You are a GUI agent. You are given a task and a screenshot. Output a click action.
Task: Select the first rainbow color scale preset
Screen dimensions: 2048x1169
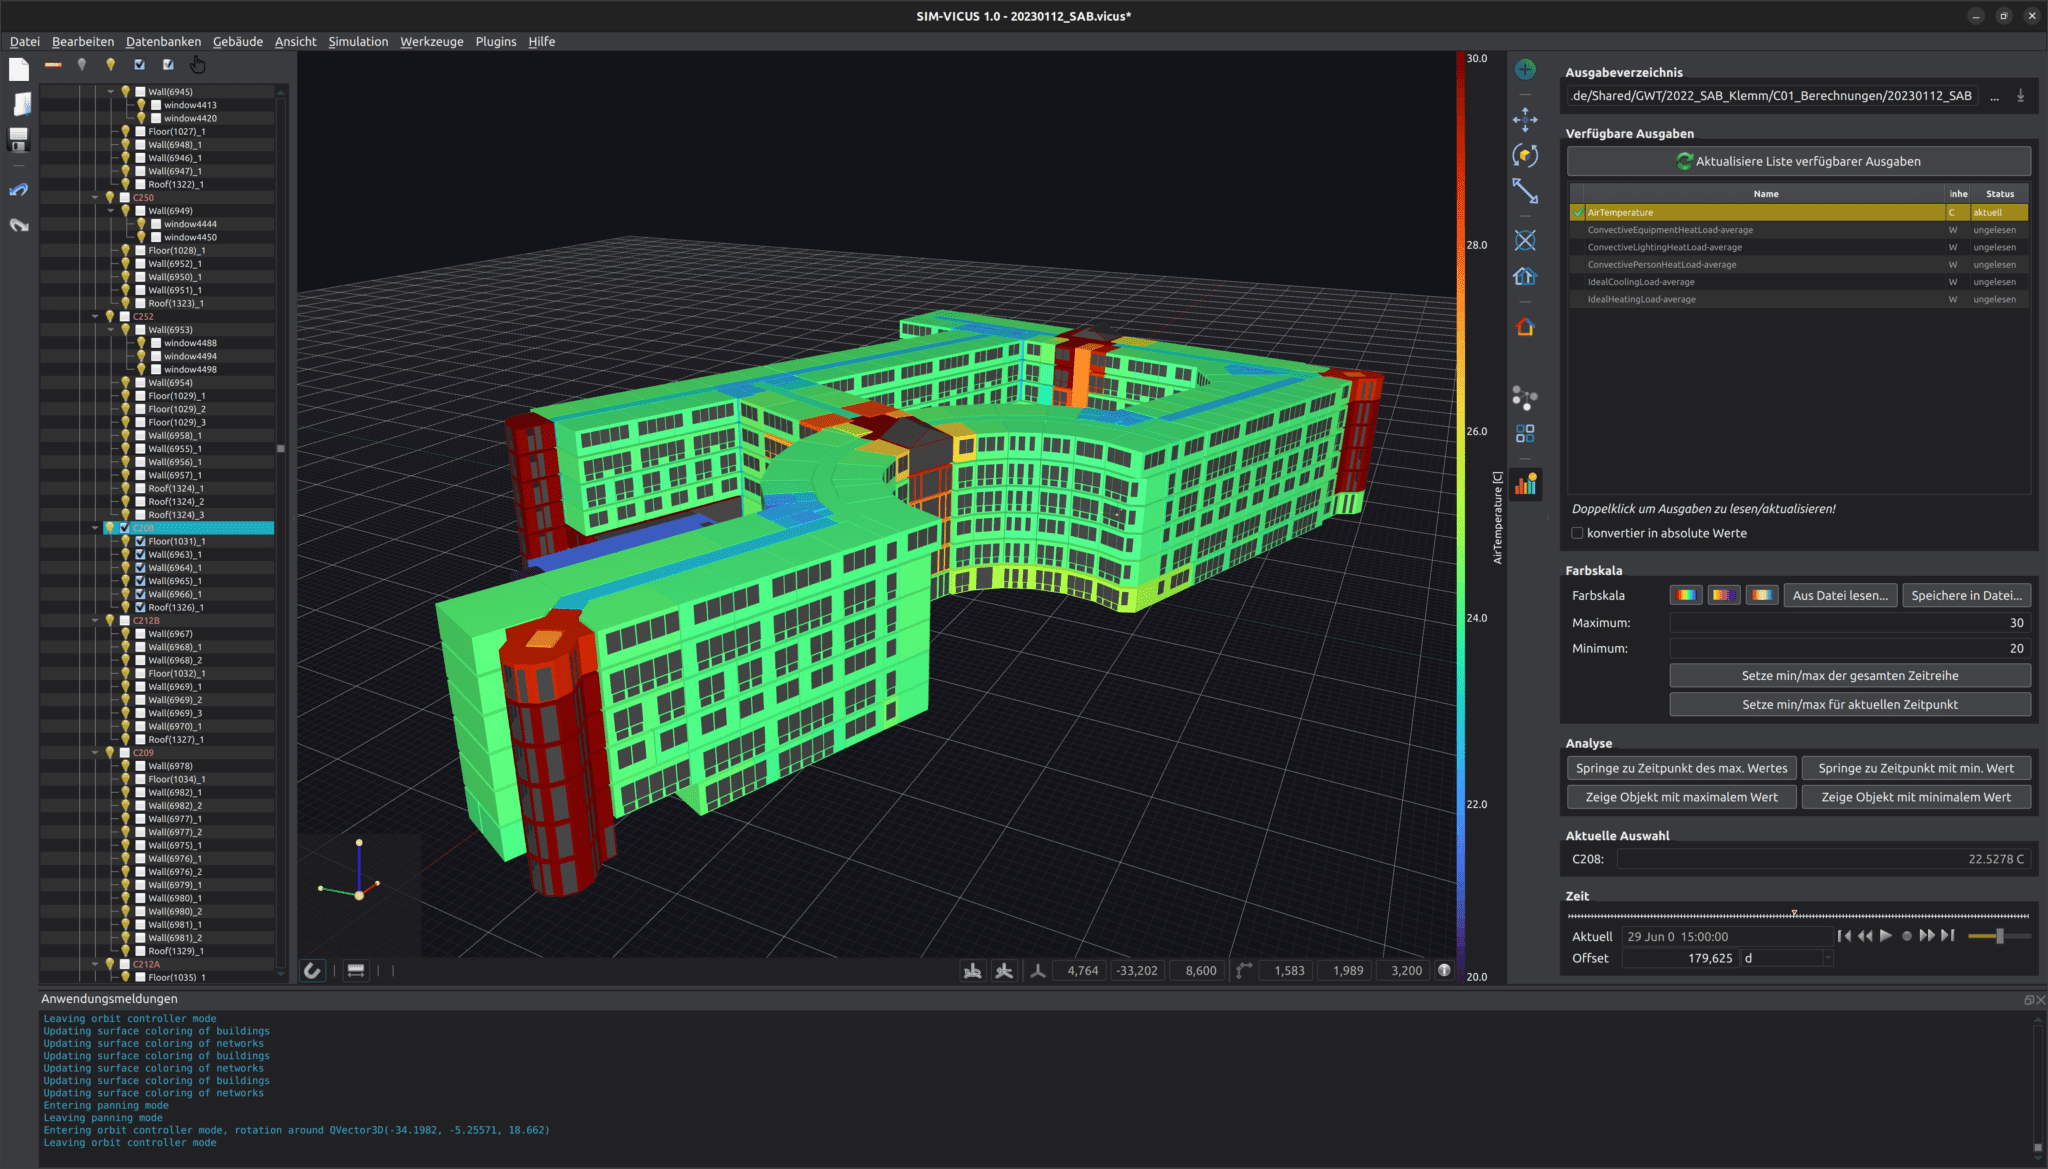pos(1685,595)
